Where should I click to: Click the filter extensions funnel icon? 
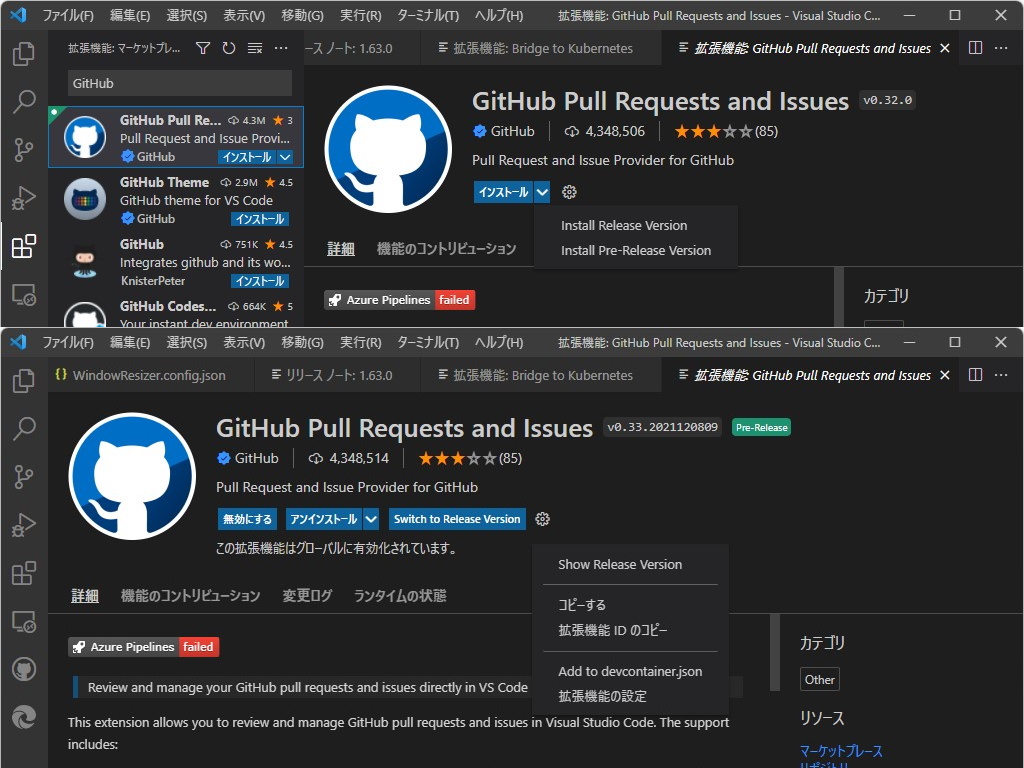(203, 48)
